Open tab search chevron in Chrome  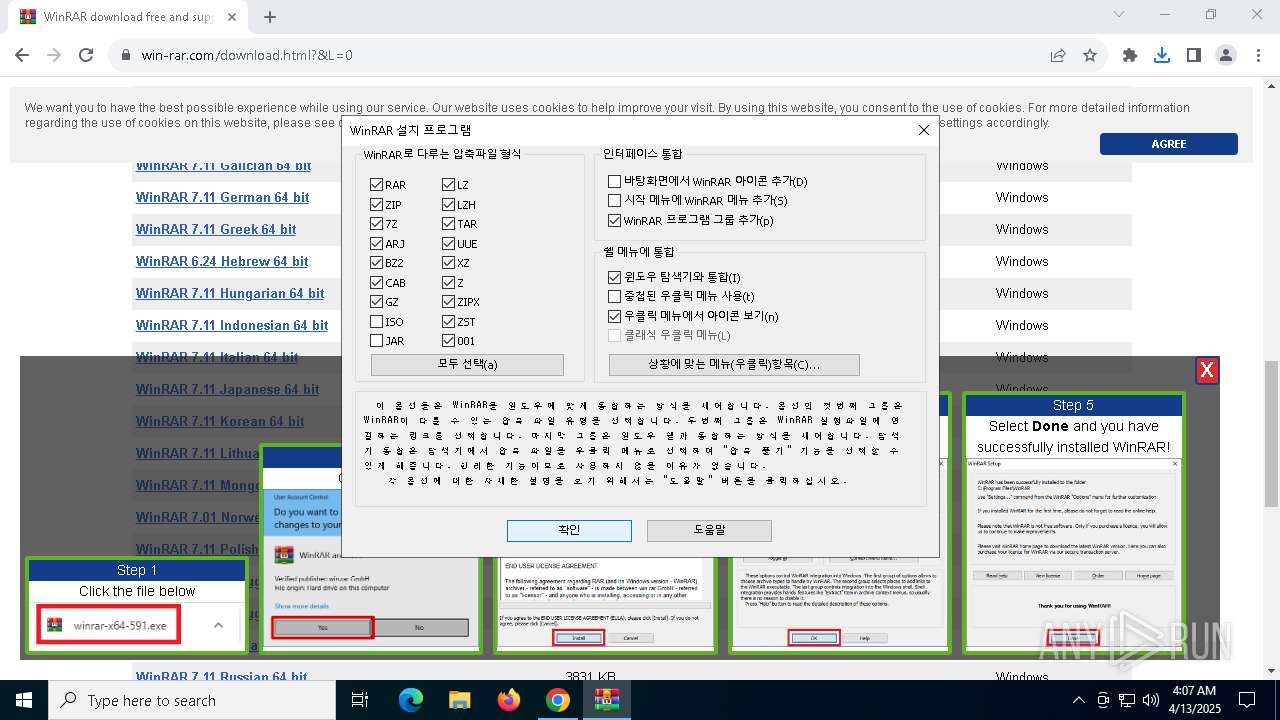(1119, 14)
